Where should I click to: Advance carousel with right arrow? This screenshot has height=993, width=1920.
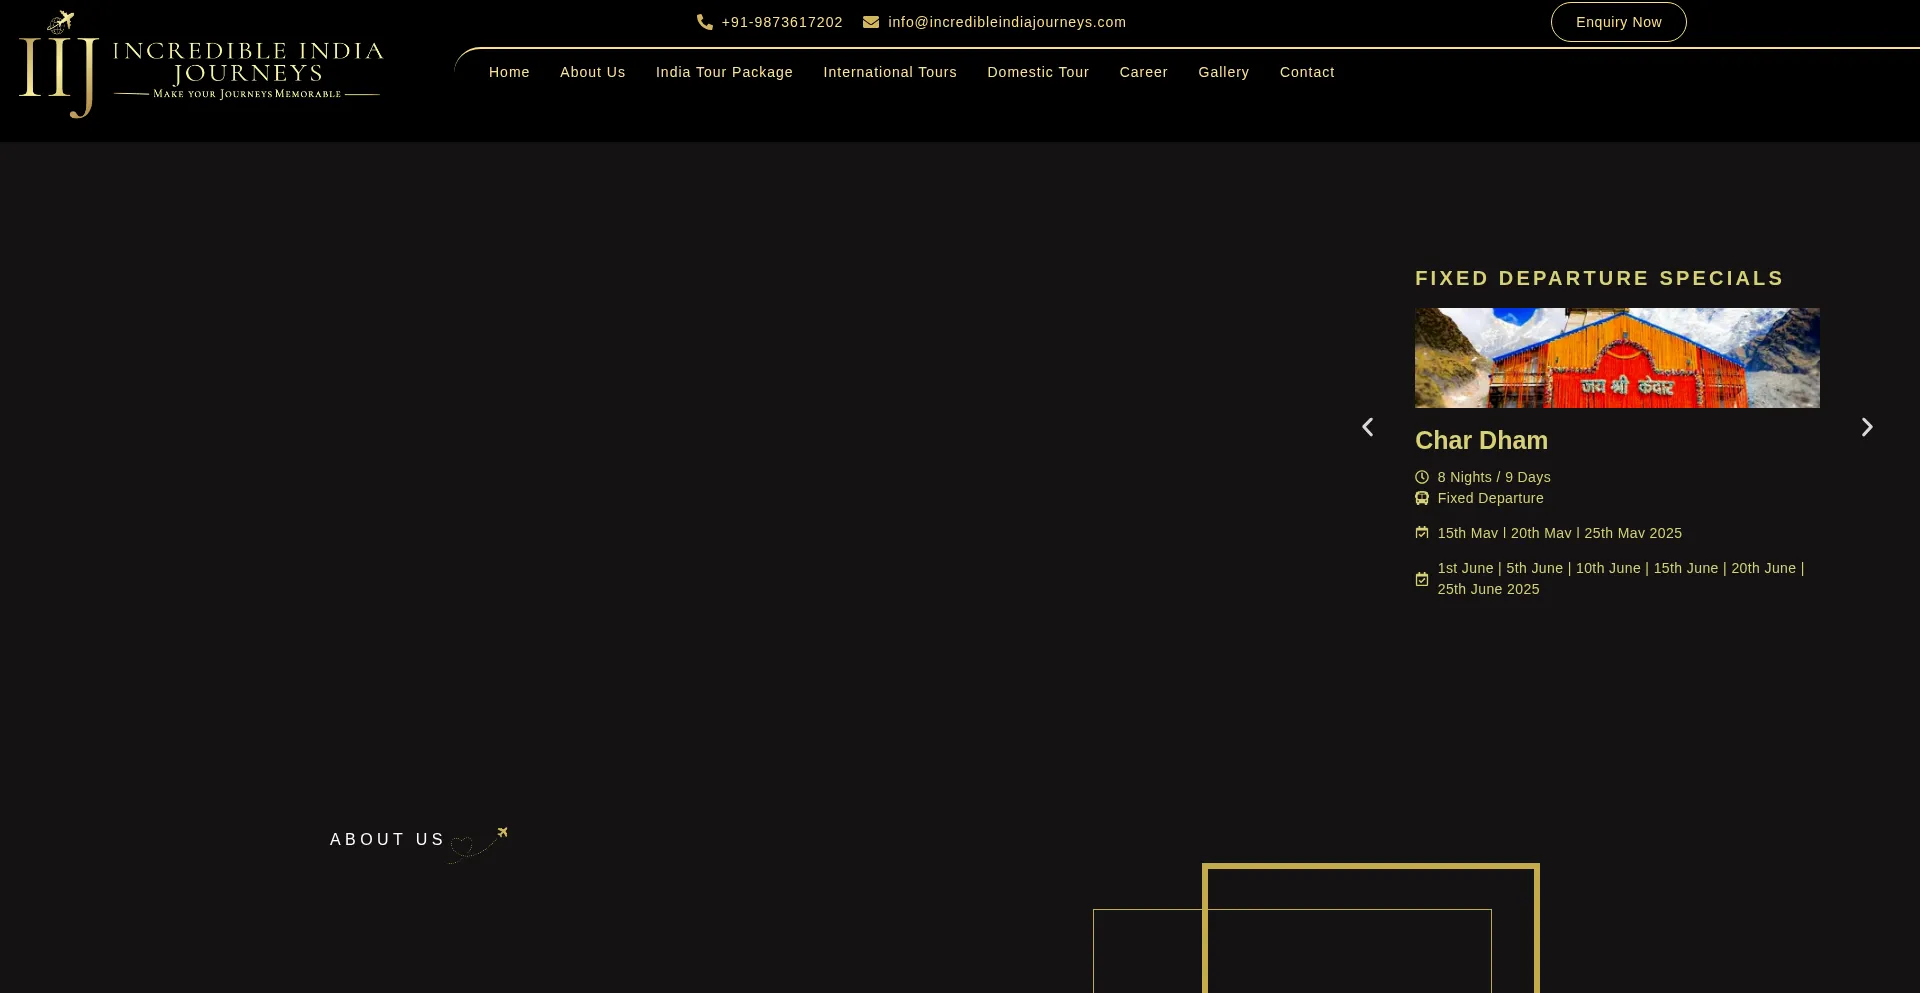(x=1867, y=427)
